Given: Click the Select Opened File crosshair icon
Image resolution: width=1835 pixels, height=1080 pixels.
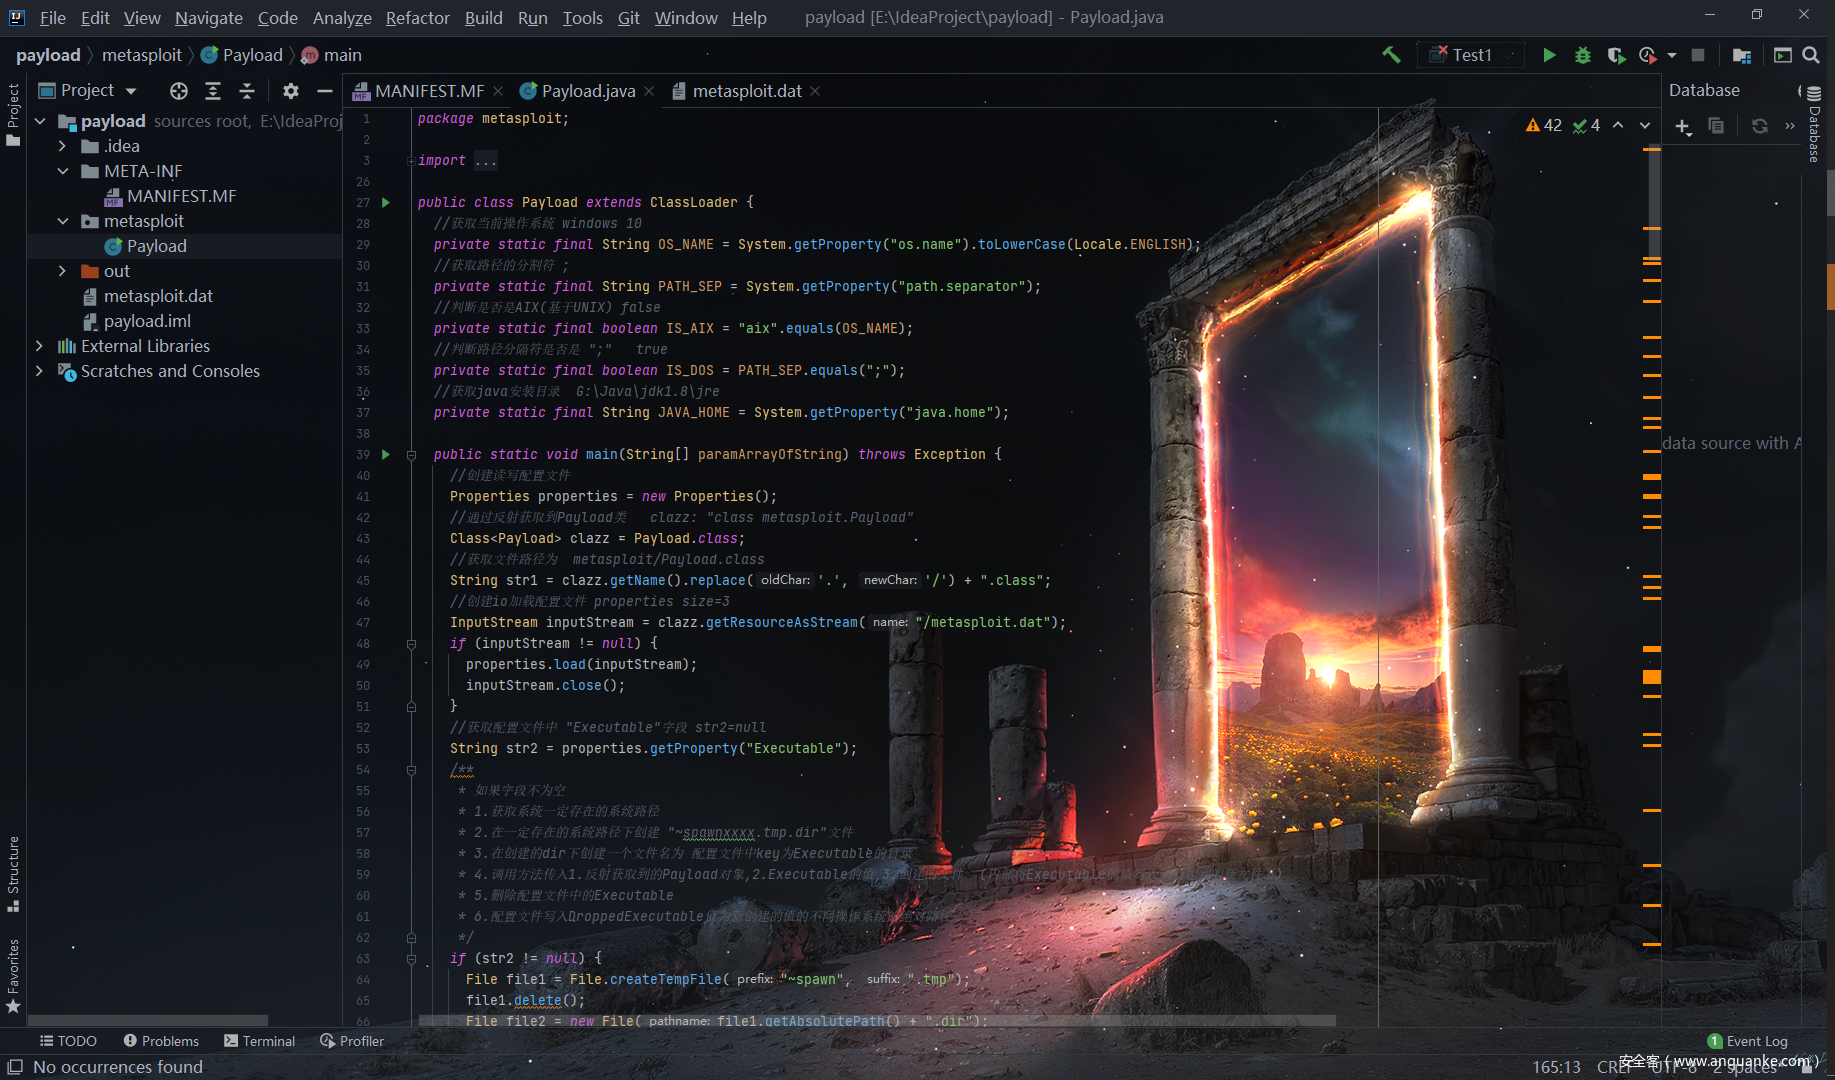Looking at the screenshot, I should coord(179,91).
